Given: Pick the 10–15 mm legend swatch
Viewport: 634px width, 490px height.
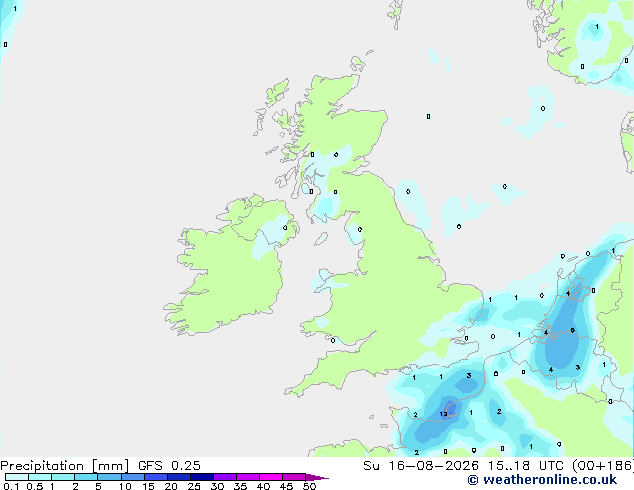Looking at the screenshot, I should click(x=133, y=477).
